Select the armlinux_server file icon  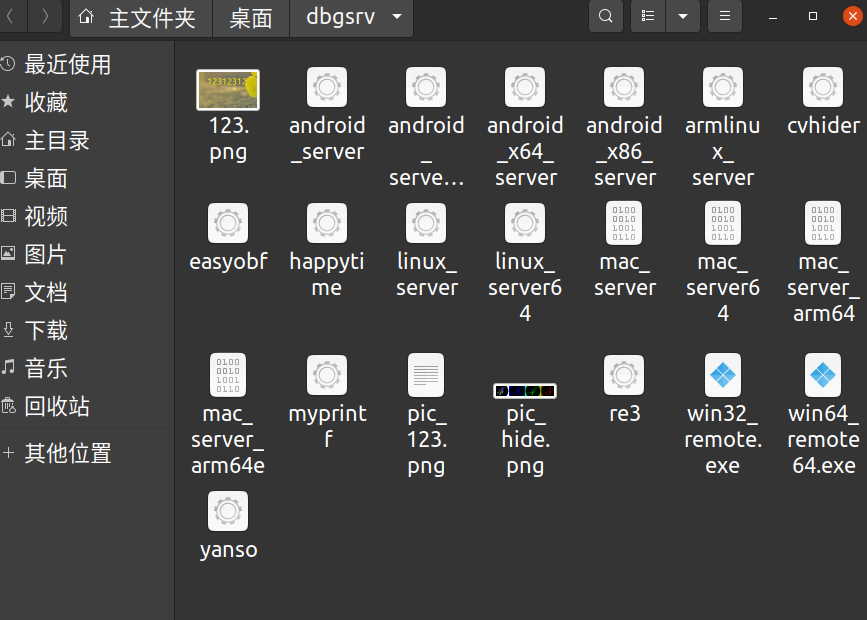[723, 87]
